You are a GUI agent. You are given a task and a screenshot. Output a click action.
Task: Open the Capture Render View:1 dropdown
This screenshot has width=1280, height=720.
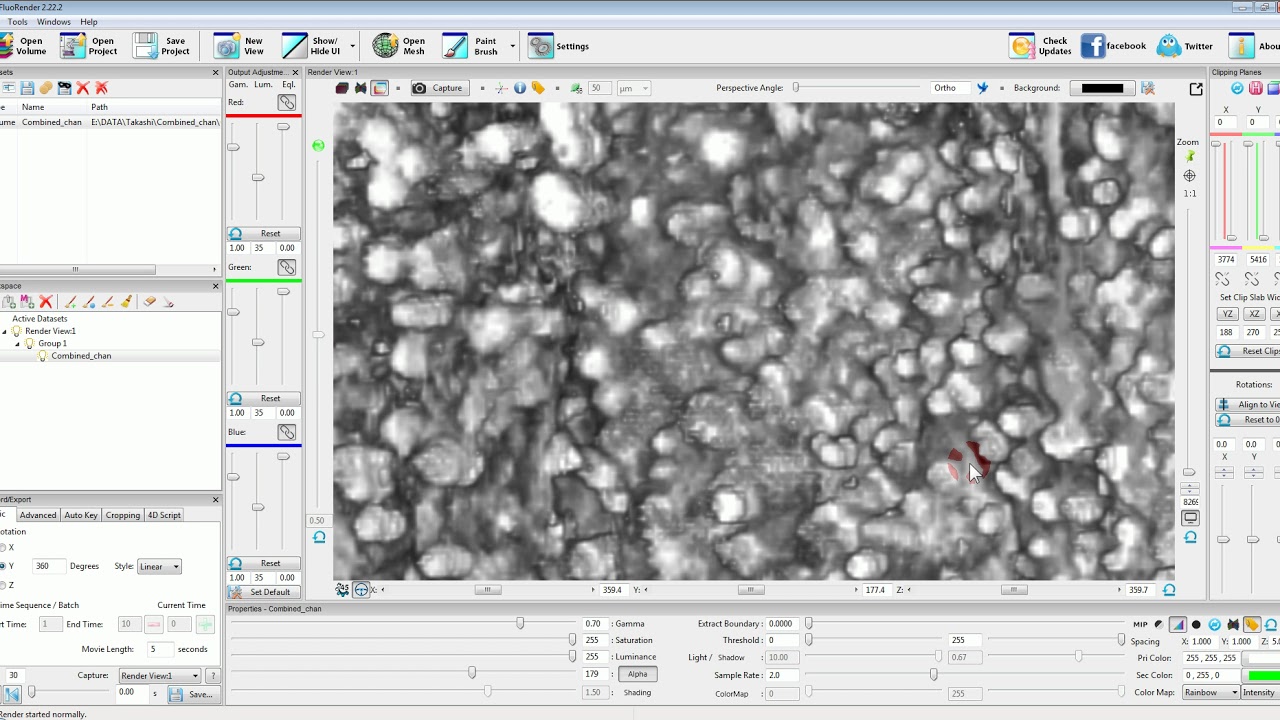pyautogui.click(x=160, y=676)
